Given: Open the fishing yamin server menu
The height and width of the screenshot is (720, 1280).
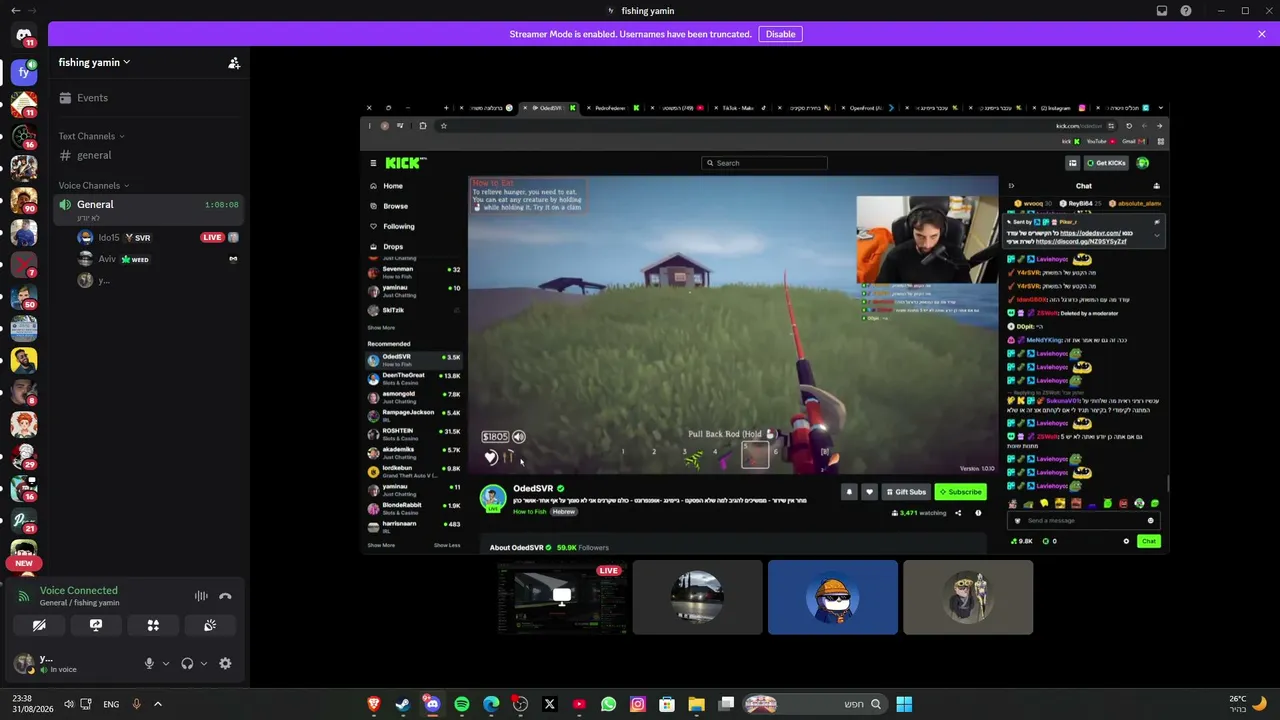Looking at the screenshot, I should coord(94,62).
